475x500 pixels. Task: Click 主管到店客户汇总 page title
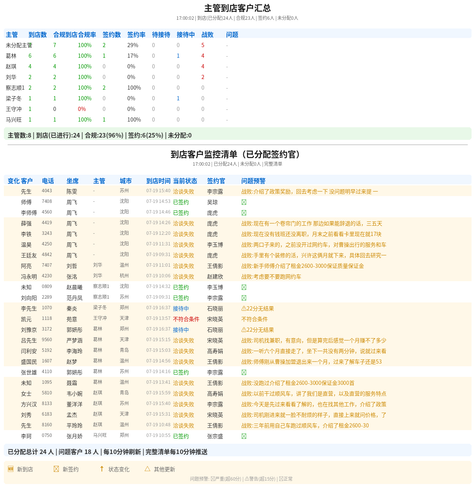pos(237,8)
